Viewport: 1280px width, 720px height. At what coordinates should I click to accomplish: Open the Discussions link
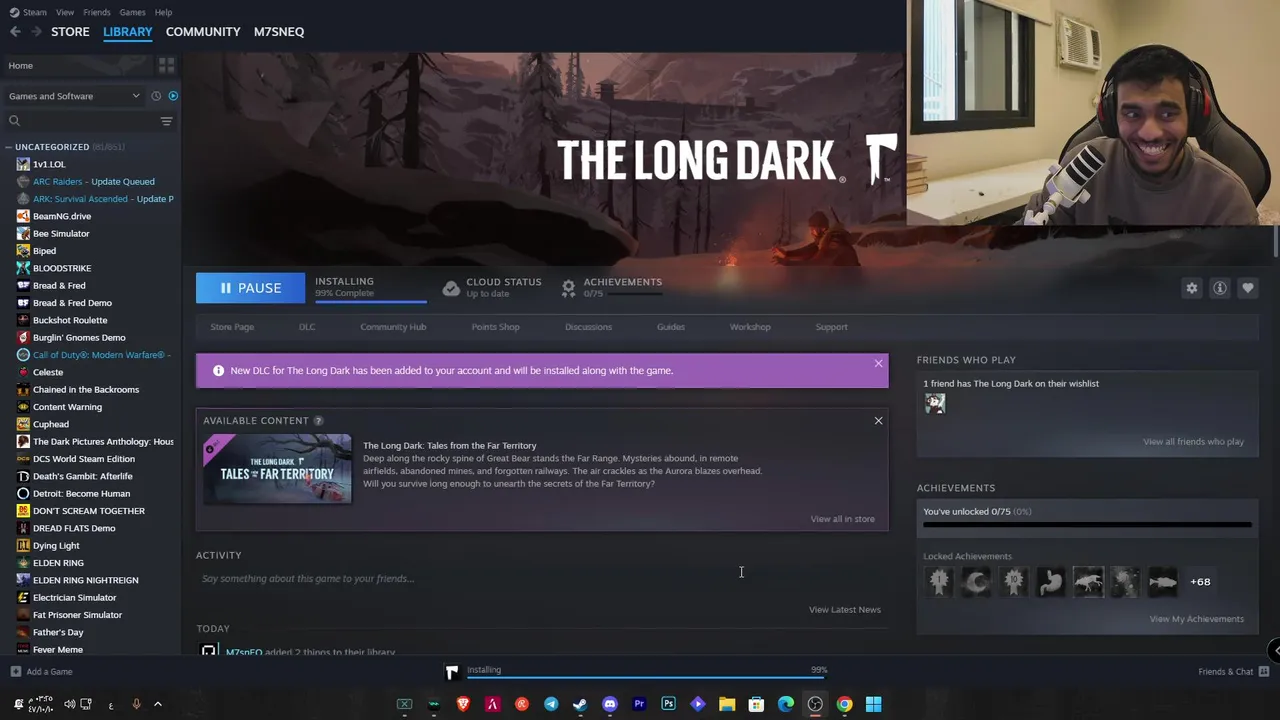point(588,327)
